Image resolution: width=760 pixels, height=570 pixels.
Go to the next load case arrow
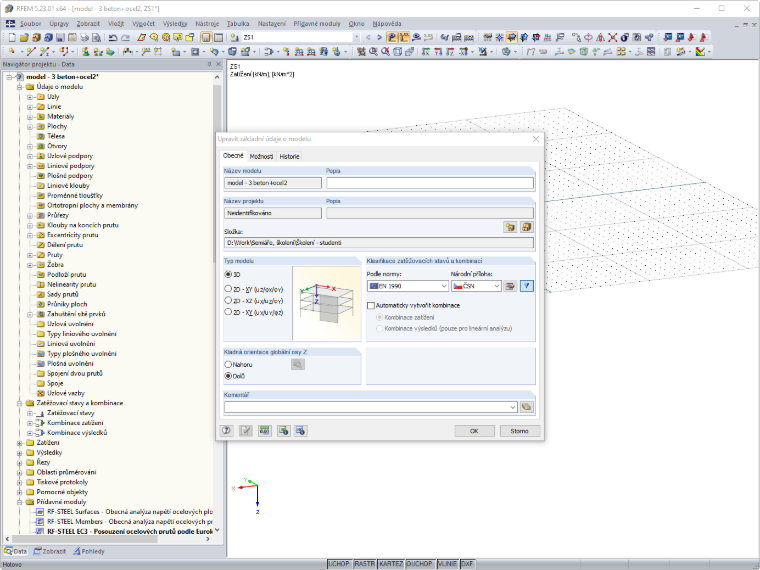379,37
